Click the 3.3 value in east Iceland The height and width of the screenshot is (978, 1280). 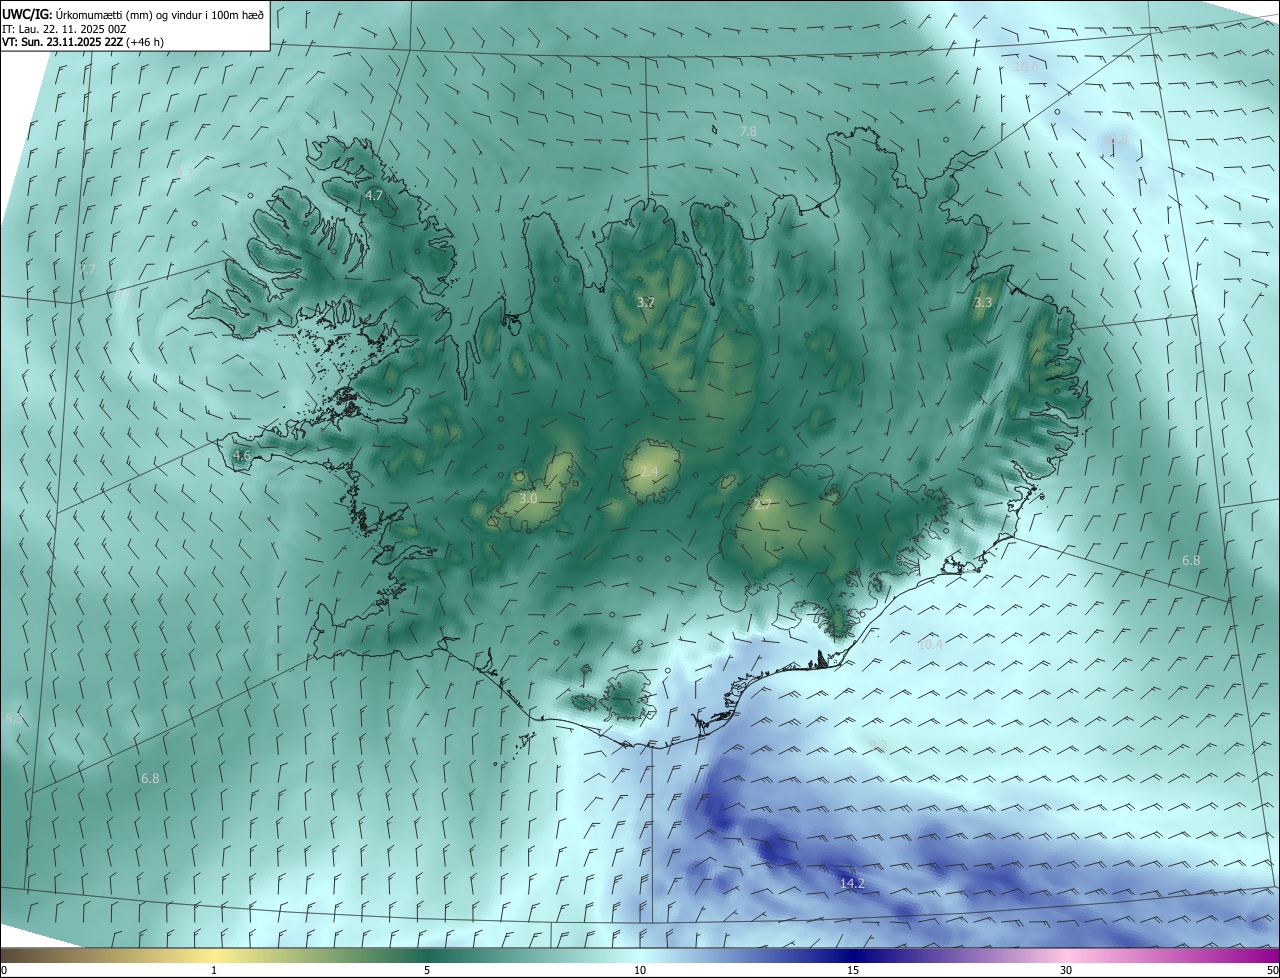pos(983,302)
